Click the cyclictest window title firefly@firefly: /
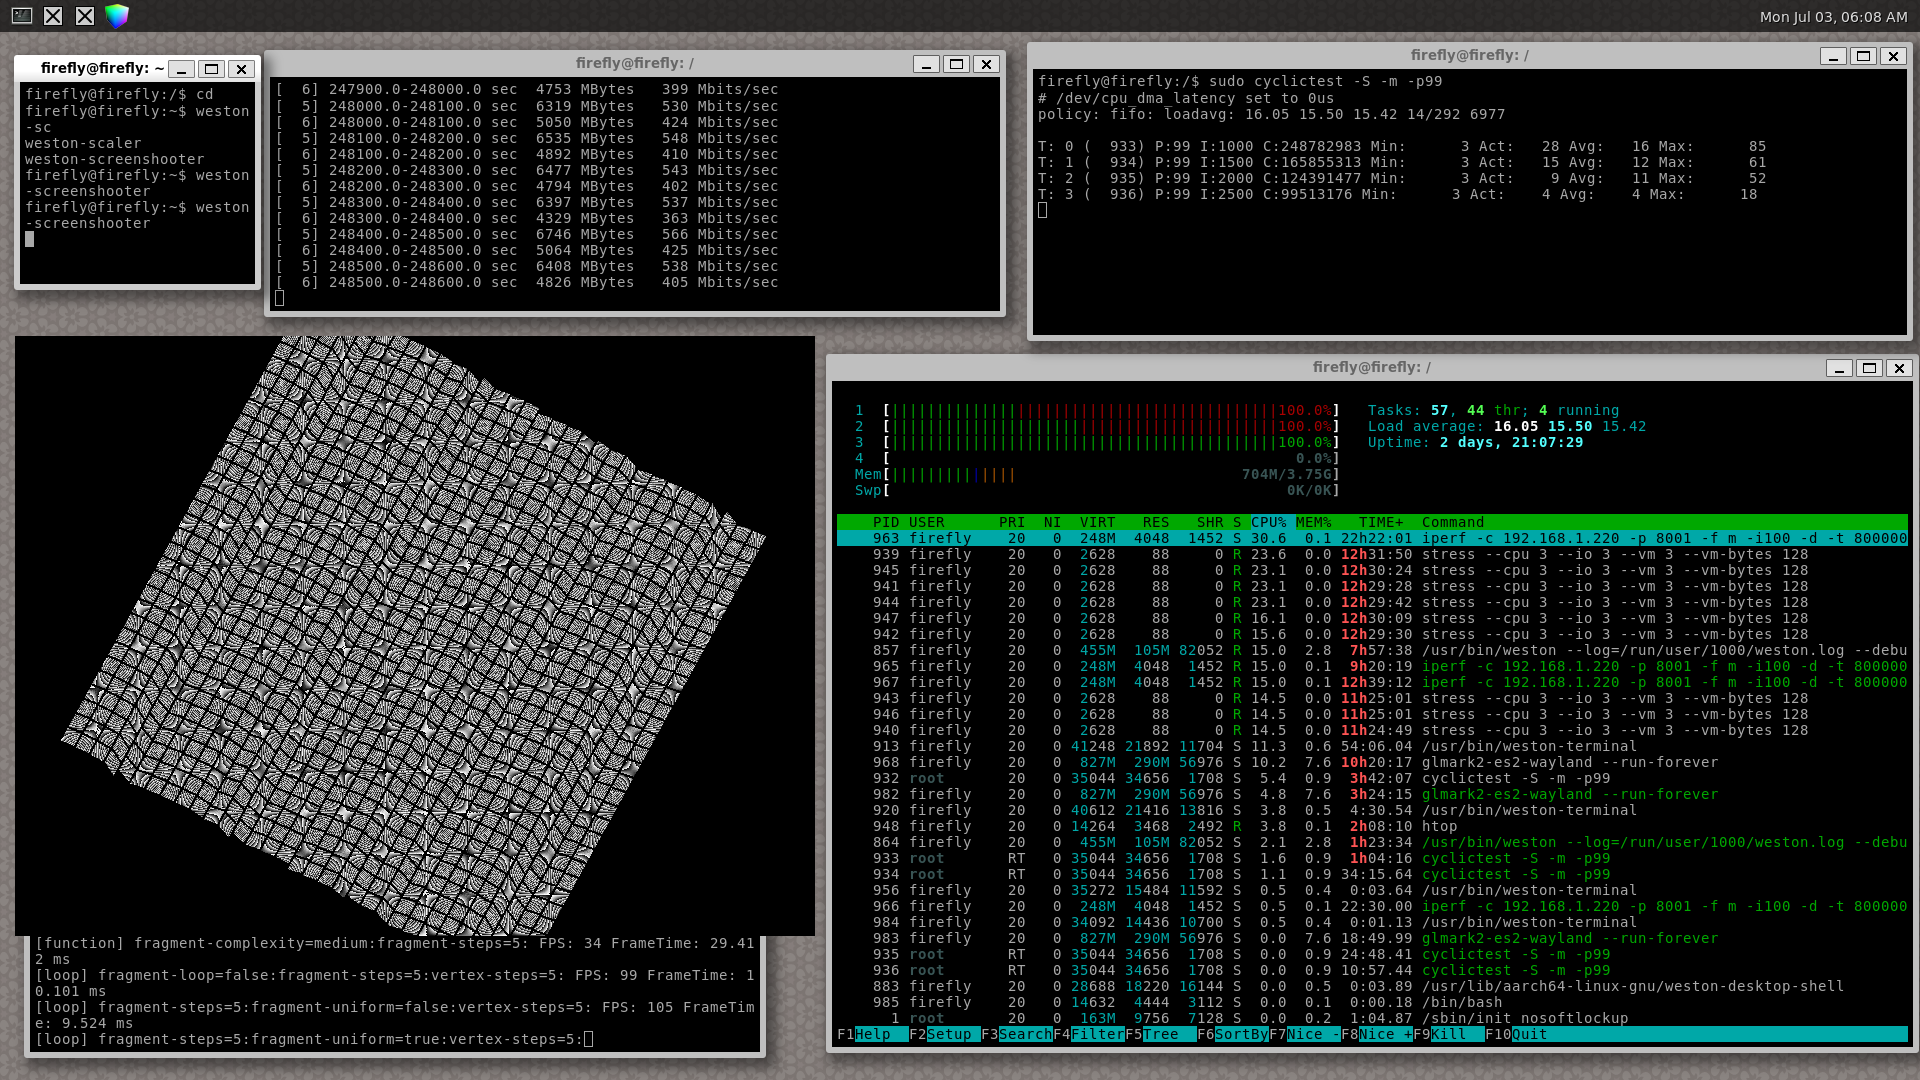The height and width of the screenshot is (1080, 1920). (1469, 55)
